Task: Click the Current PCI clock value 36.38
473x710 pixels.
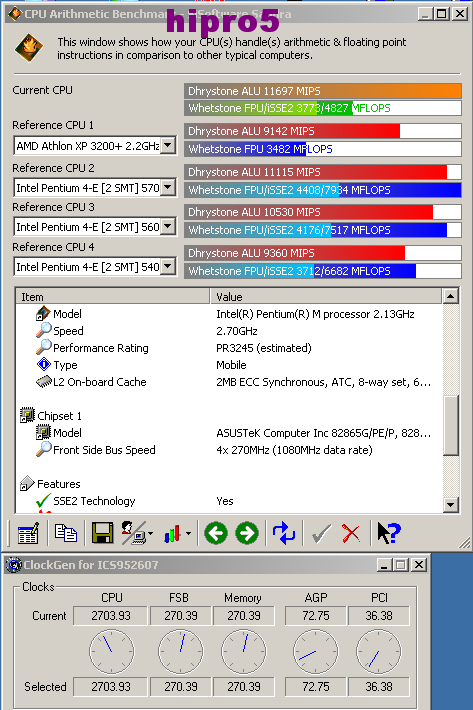Action: 379,616
